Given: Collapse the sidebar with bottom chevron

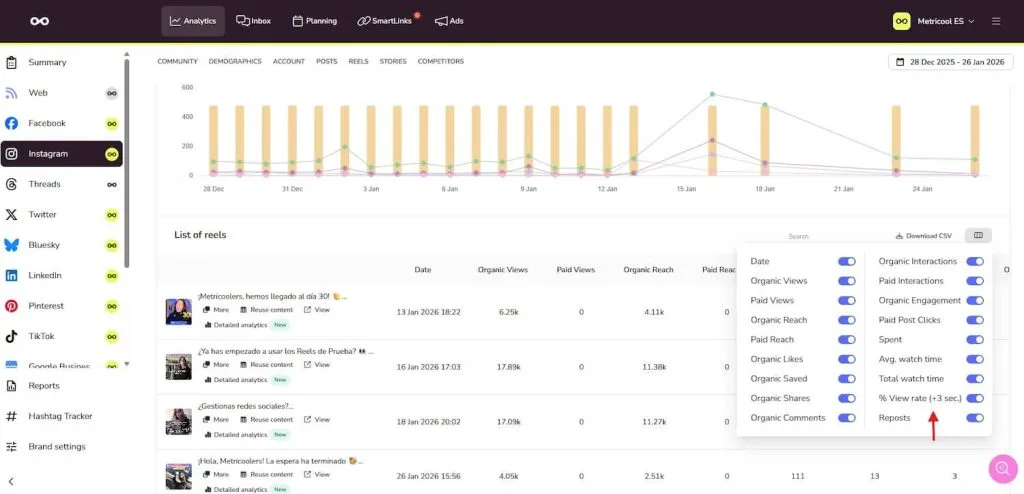Looking at the screenshot, I should [x=11, y=482].
